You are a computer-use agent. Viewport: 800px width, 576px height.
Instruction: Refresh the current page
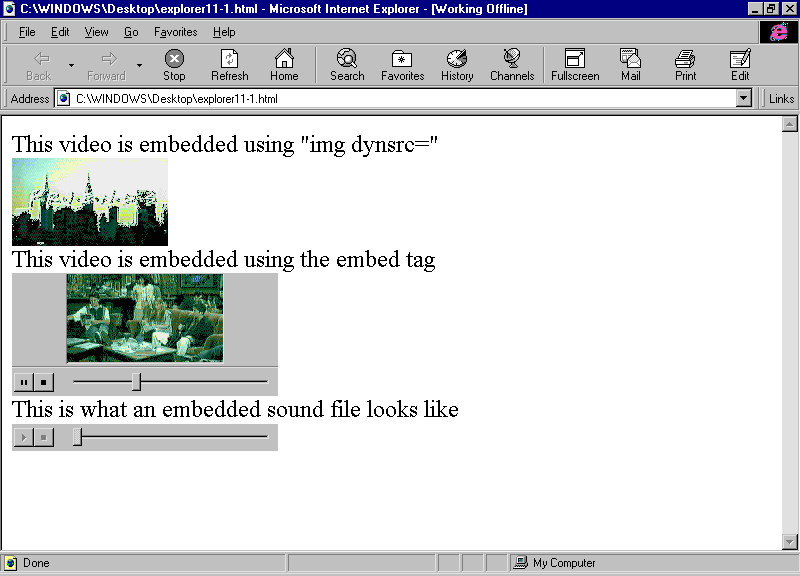229,64
